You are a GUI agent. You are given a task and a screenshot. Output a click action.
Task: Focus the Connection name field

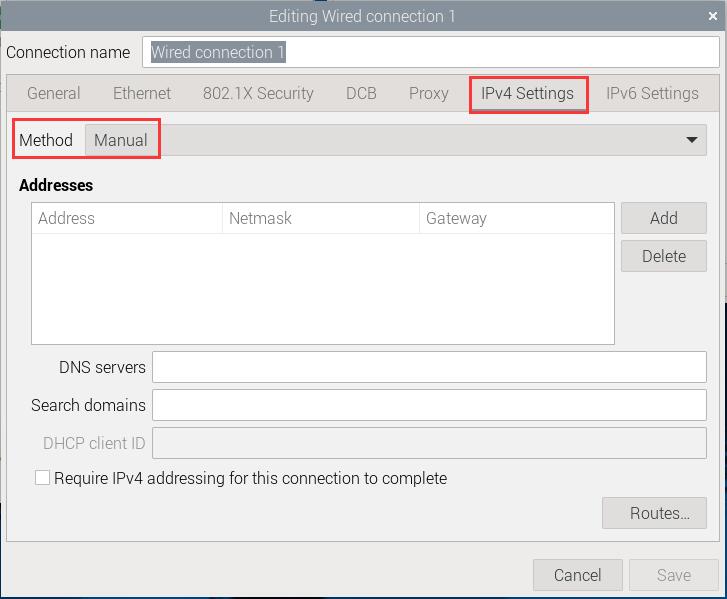coord(431,52)
